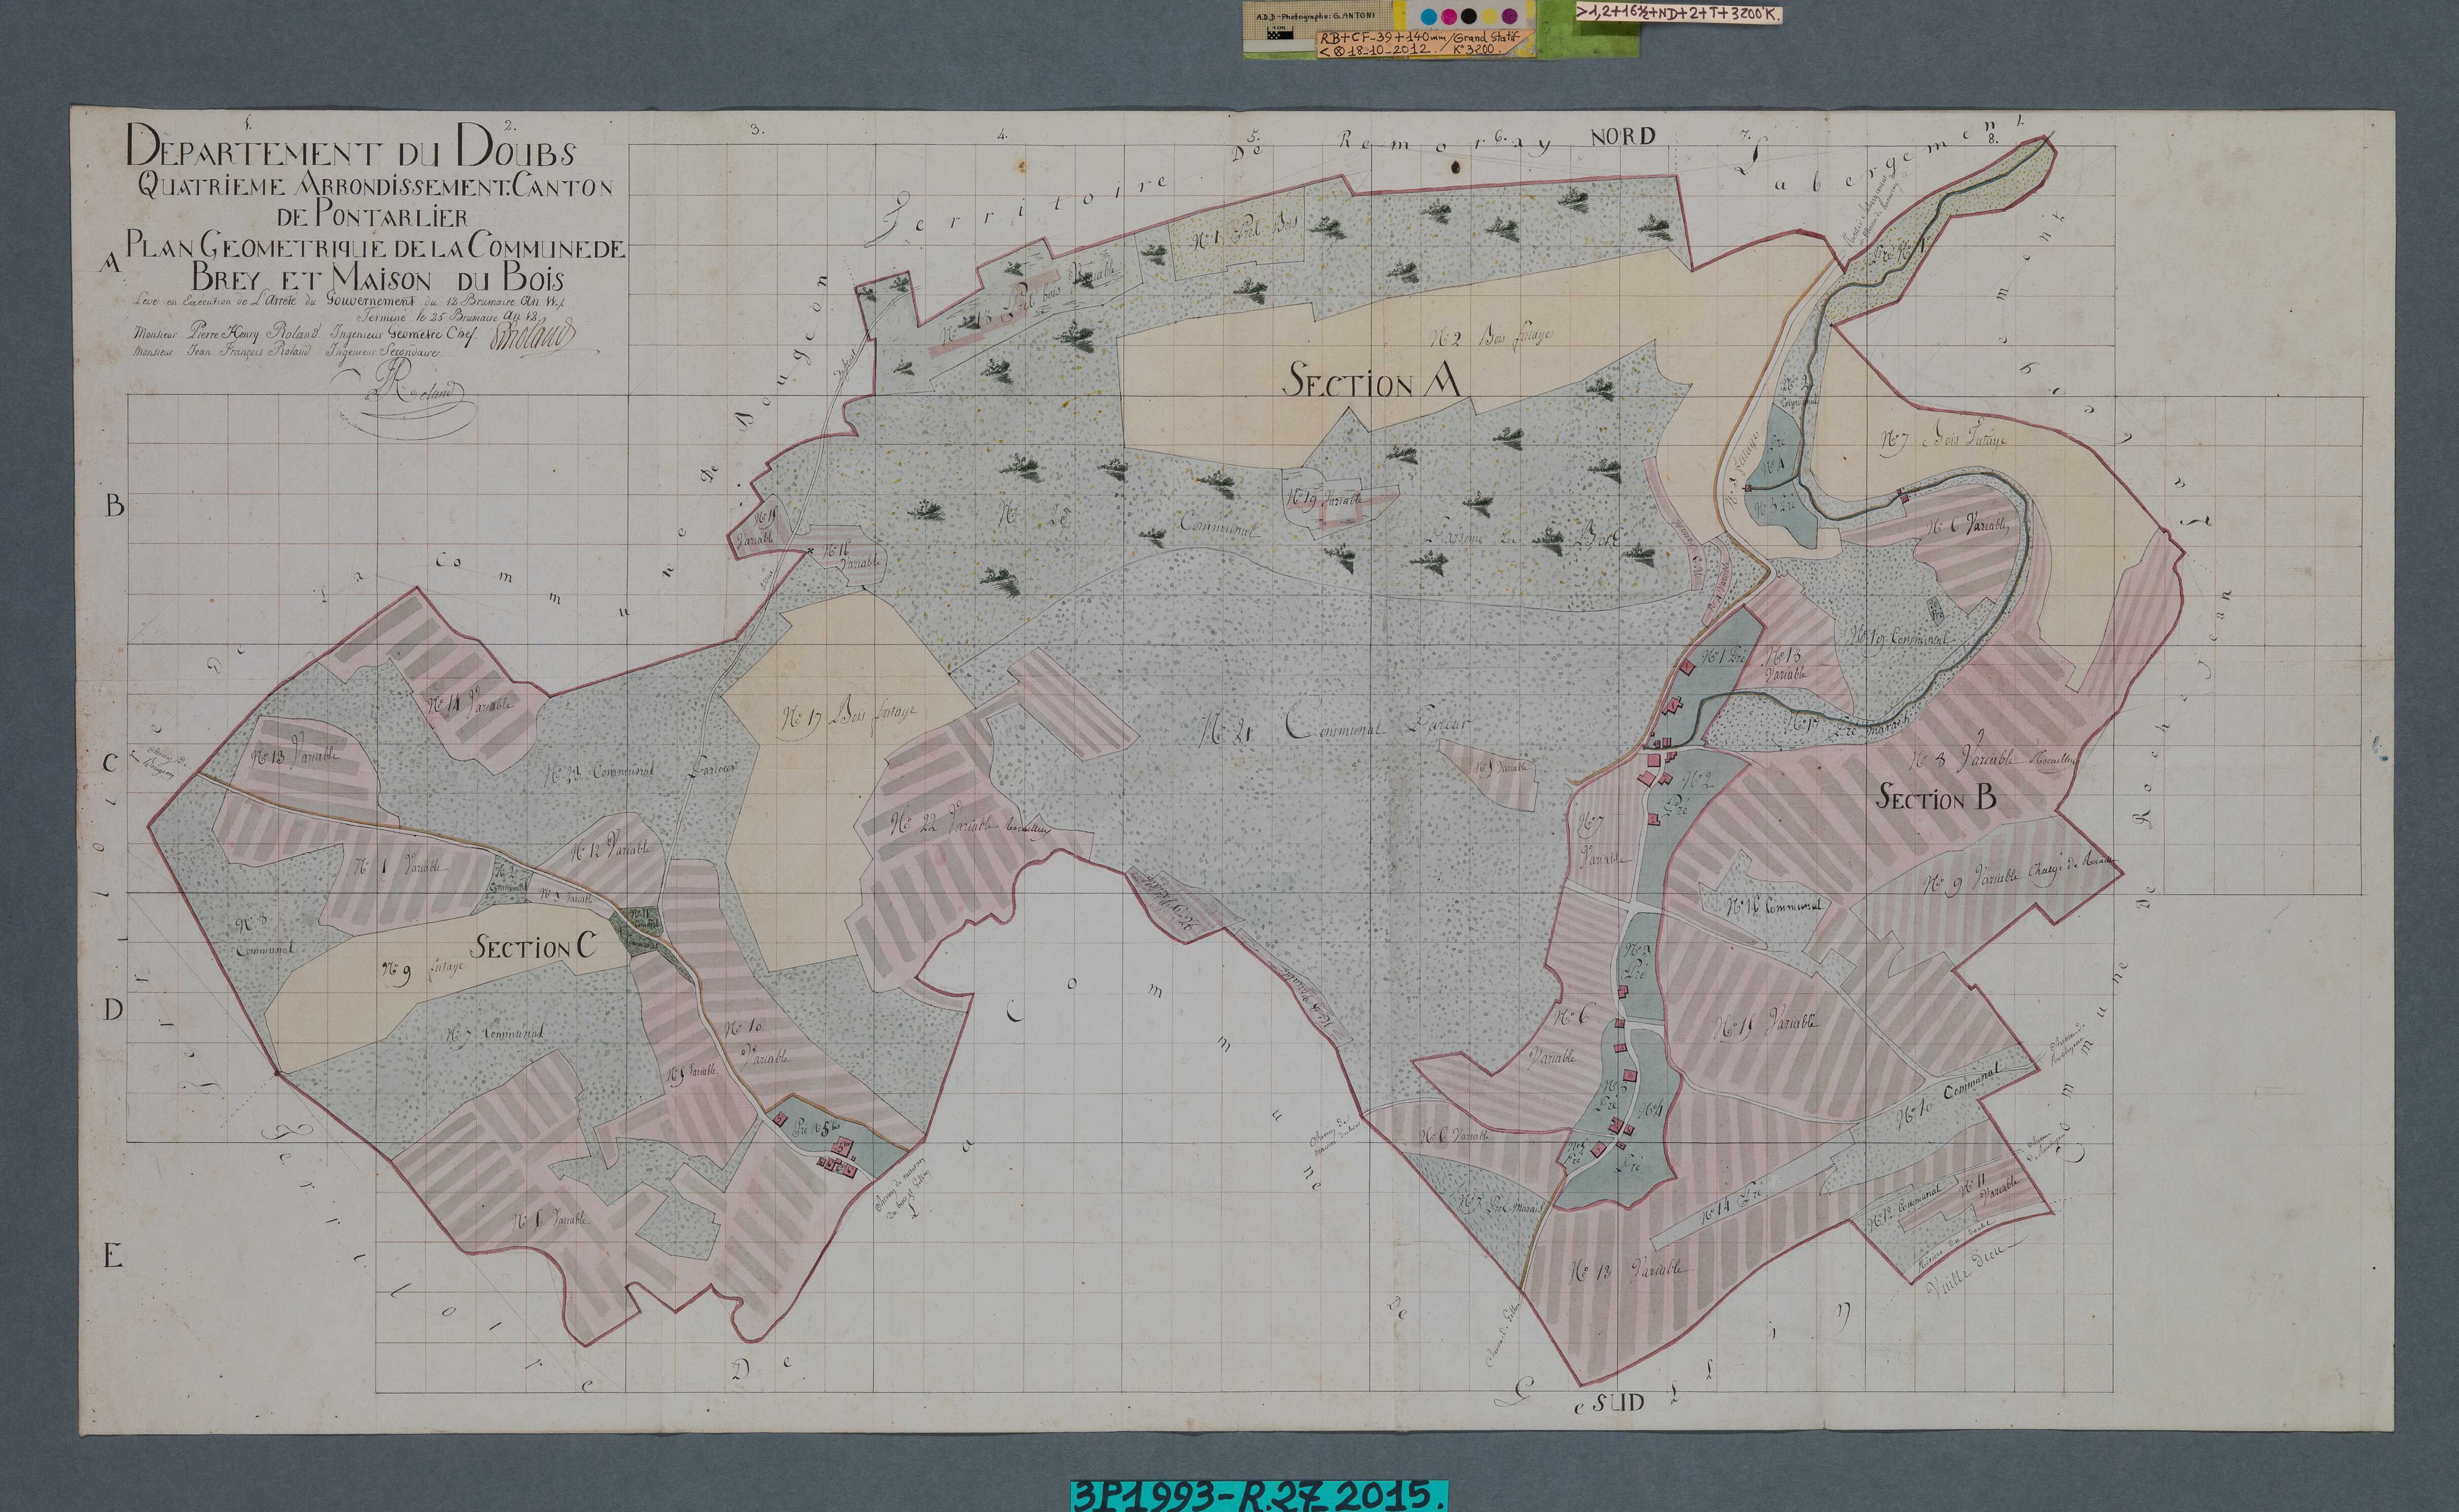Click row letter B on left margin
Image resolution: width=2459 pixels, height=1512 pixels.
[115, 506]
